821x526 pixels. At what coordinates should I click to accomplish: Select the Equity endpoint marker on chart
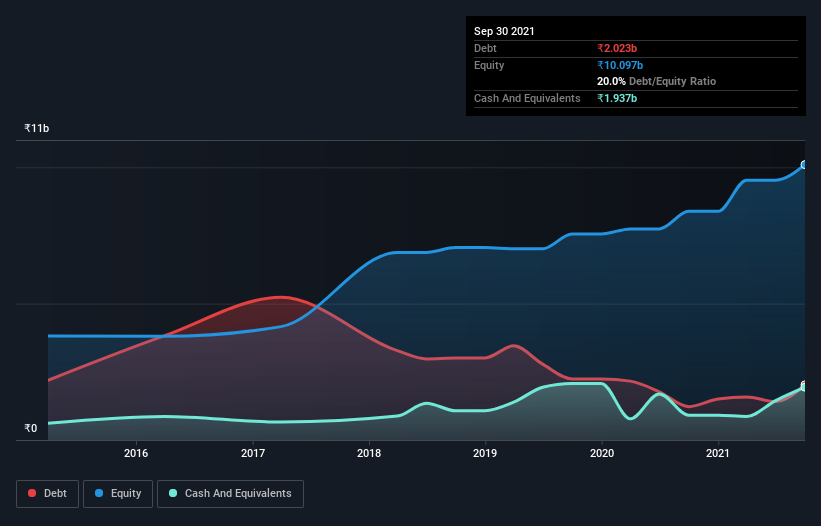(x=804, y=165)
